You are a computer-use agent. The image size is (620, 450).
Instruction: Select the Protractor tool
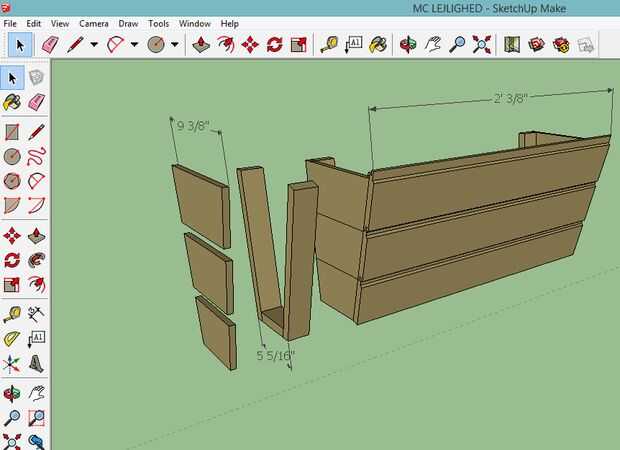click(x=12, y=339)
